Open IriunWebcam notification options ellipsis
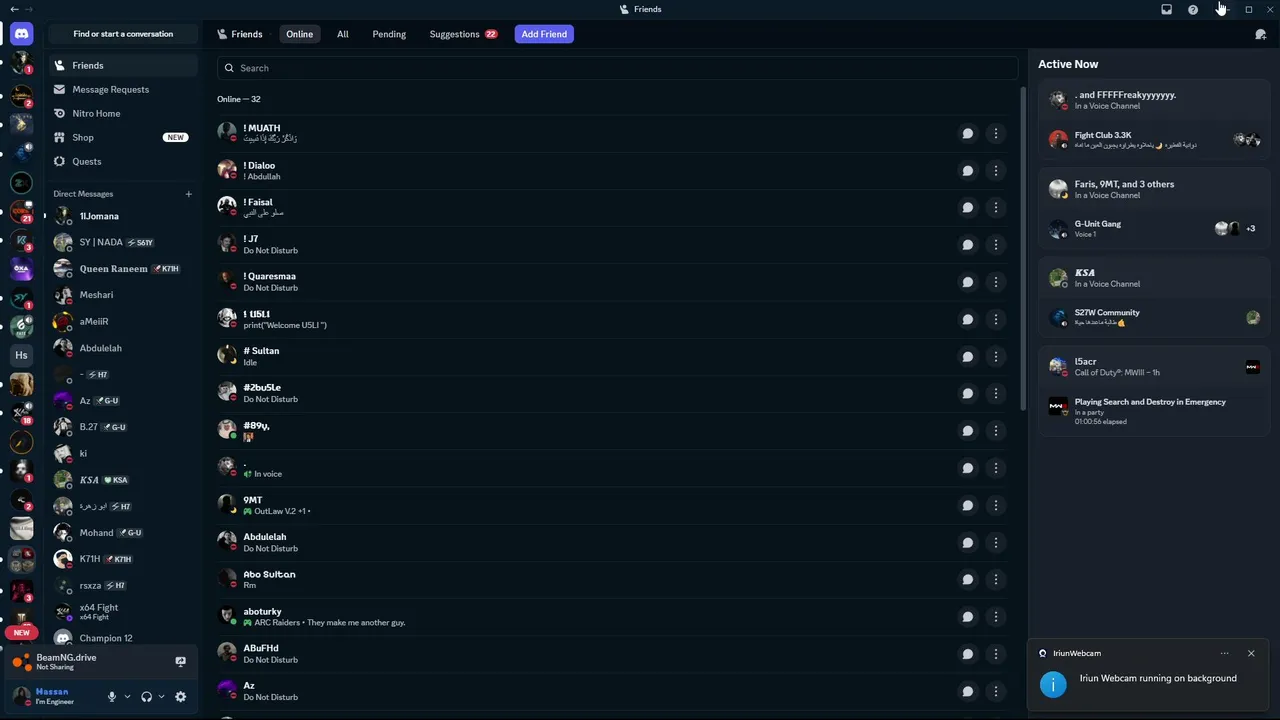Screen dimensions: 1280x720 click(x=1224, y=653)
